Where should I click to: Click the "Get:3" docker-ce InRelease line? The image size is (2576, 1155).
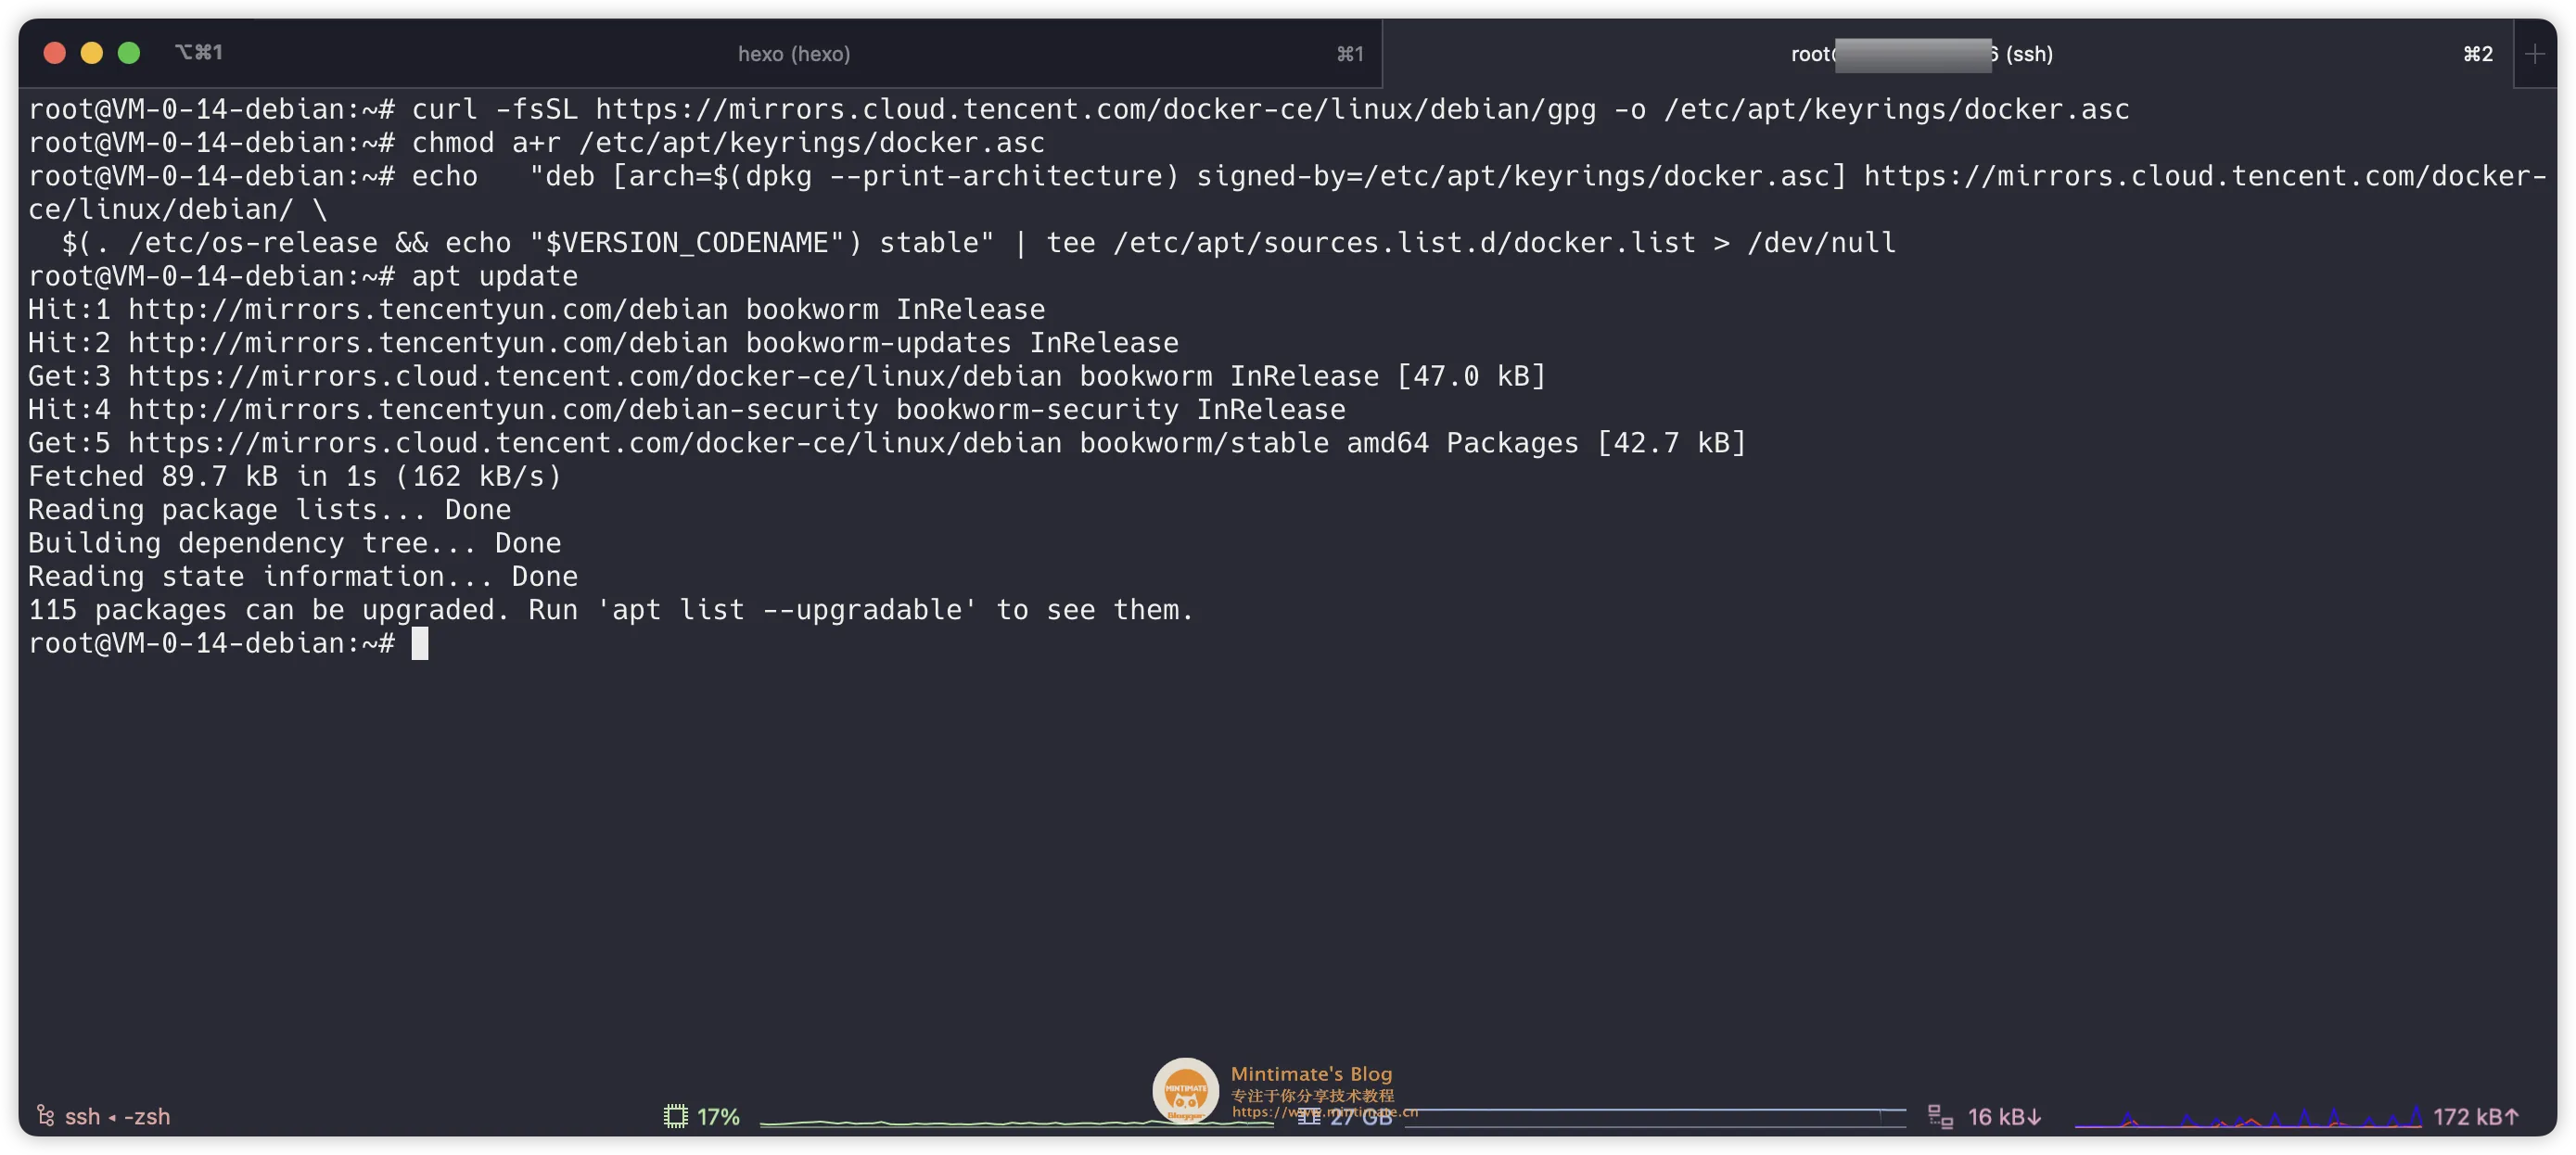787,376
